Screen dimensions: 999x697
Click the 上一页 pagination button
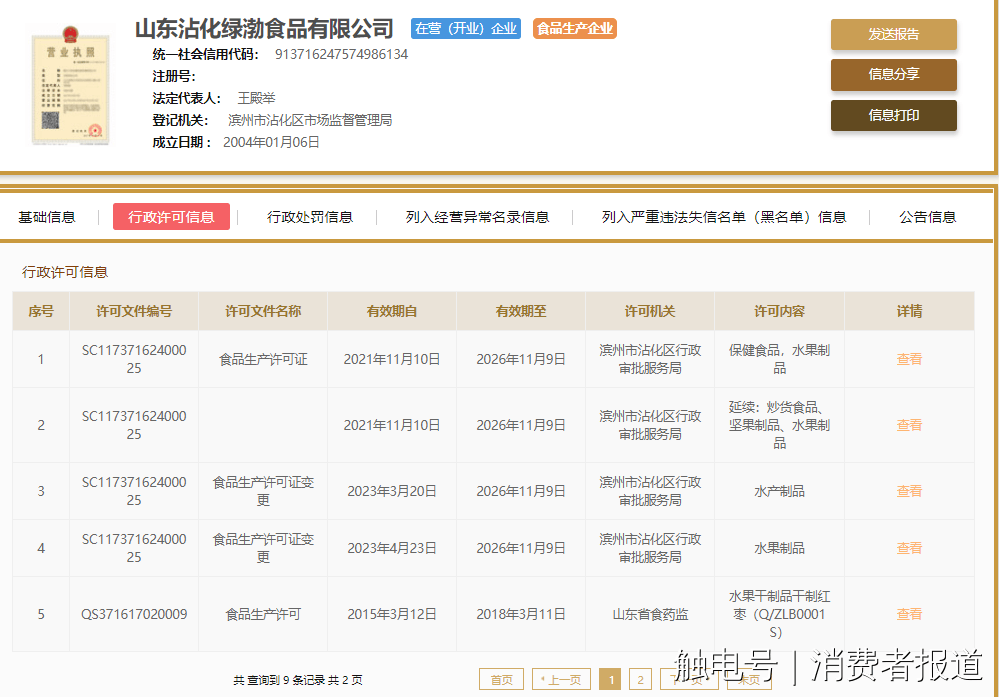[x=561, y=680]
